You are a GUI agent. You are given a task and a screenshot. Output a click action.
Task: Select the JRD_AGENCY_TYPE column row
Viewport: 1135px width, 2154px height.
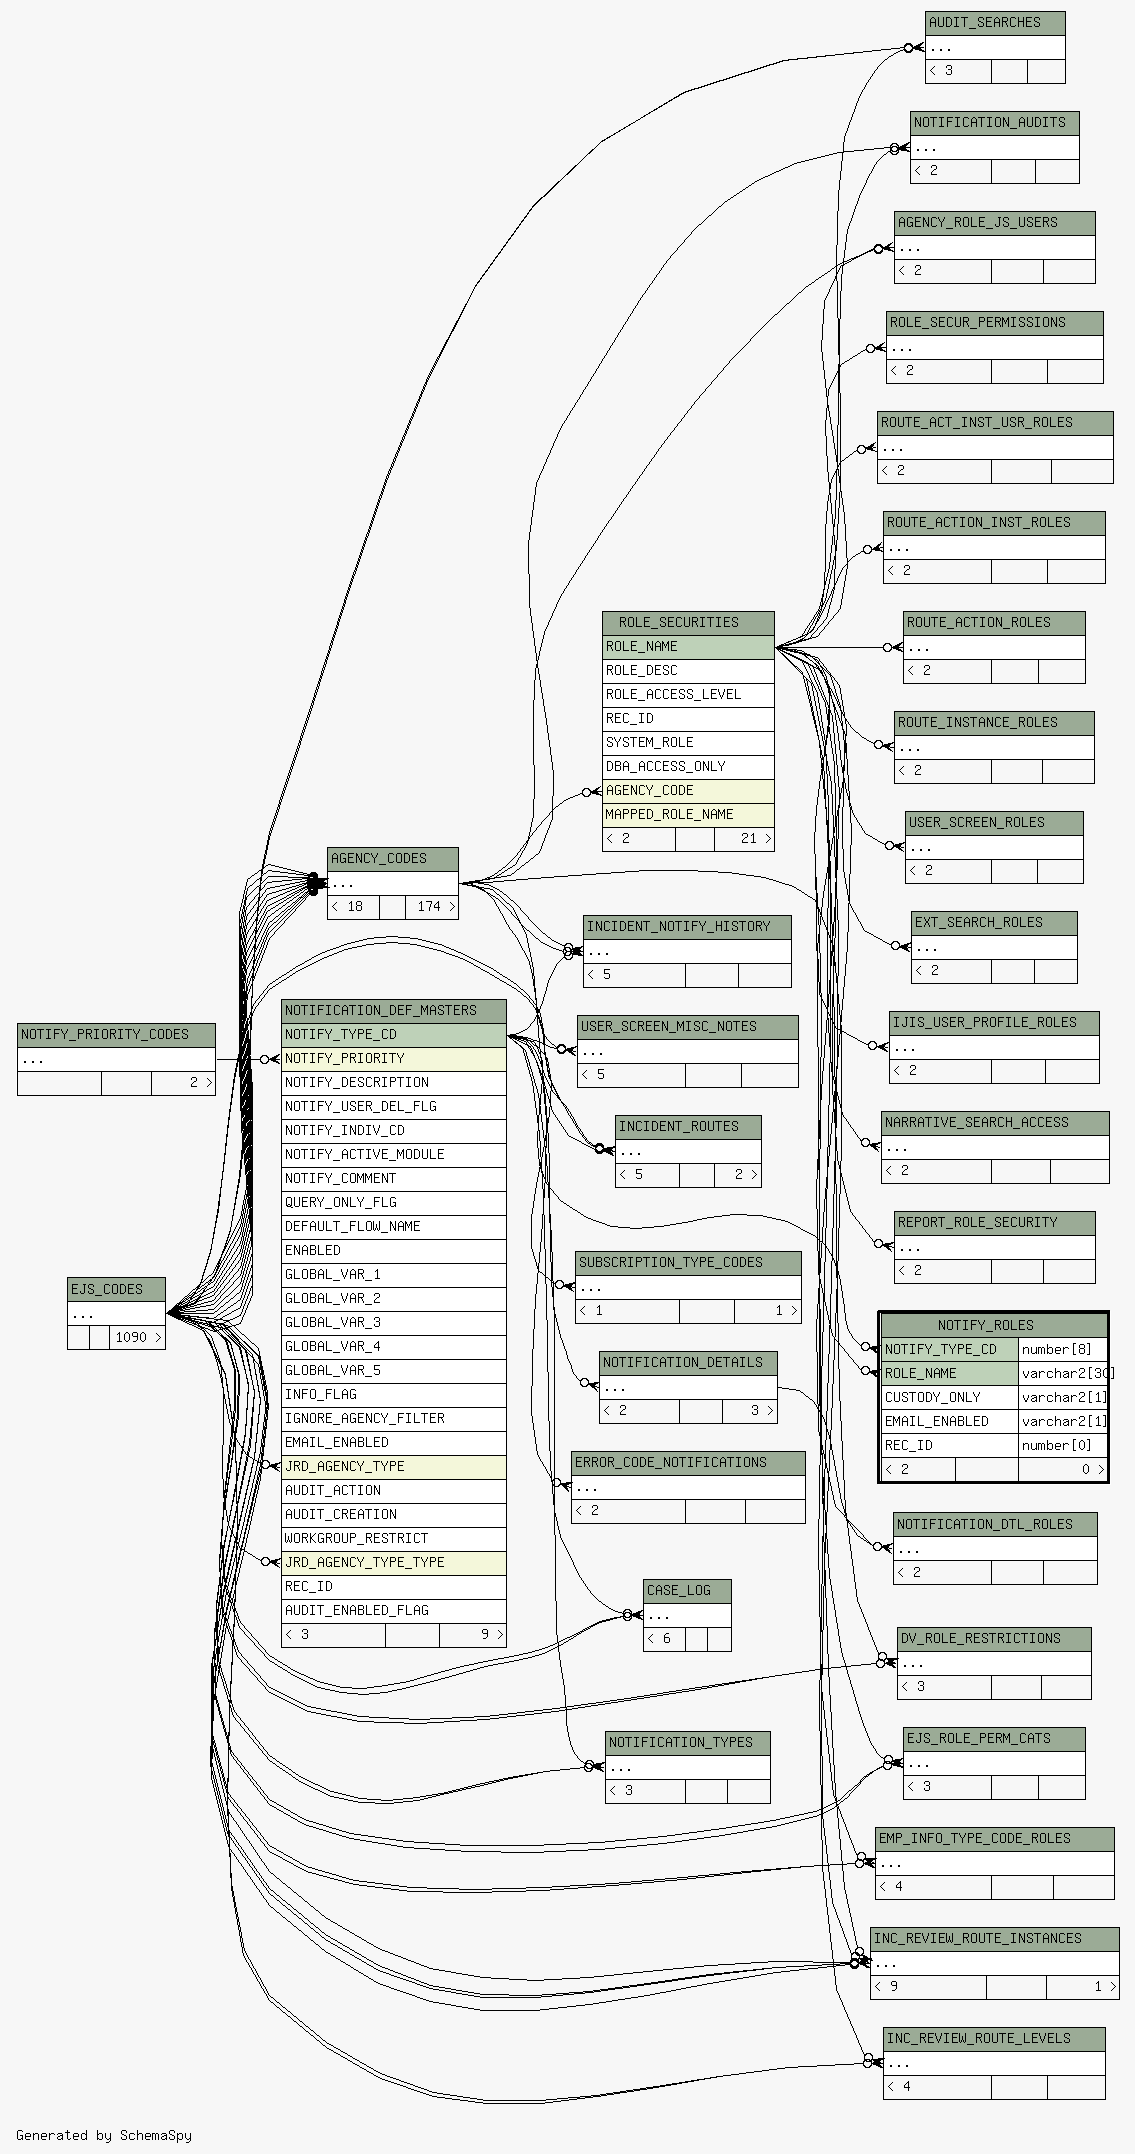pos(394,1467)
